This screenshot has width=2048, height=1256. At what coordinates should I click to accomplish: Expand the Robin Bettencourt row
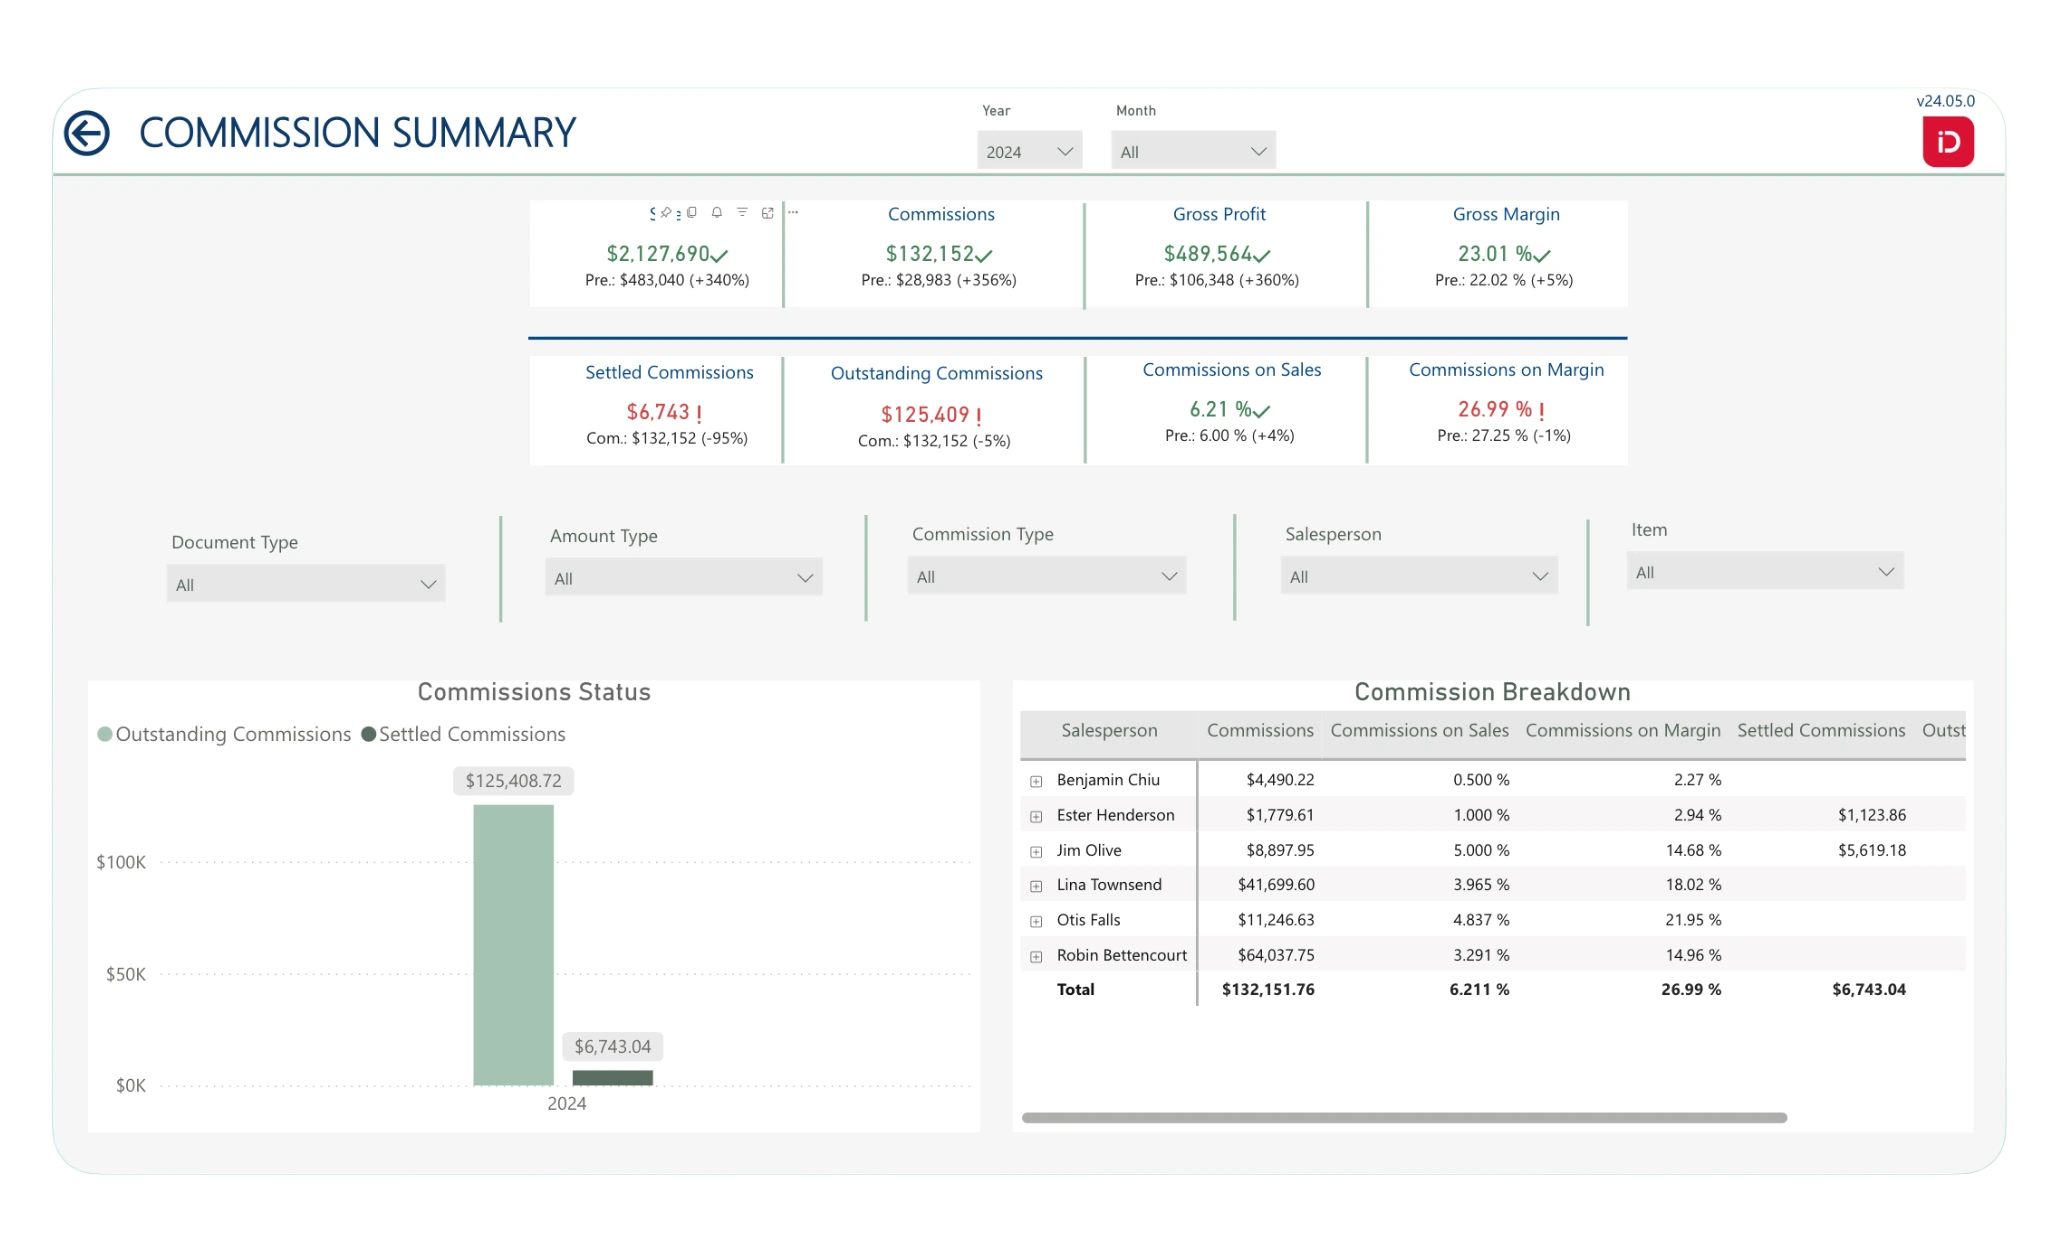1036,956
